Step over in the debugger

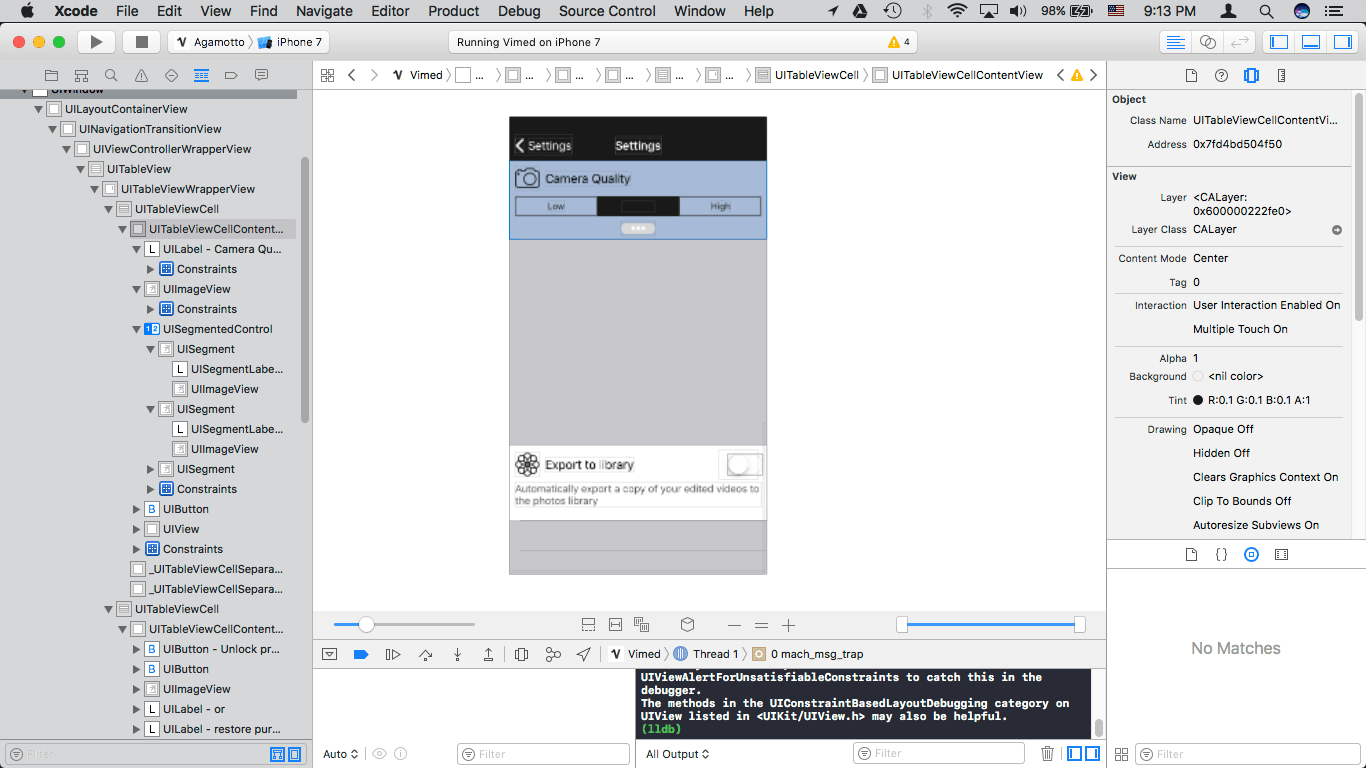[x=425, y=654]
